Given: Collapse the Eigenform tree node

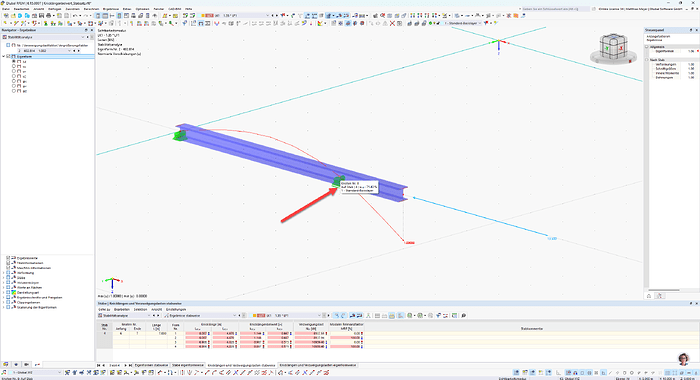Looking at the screenshot, I should (x=4, y=56).
